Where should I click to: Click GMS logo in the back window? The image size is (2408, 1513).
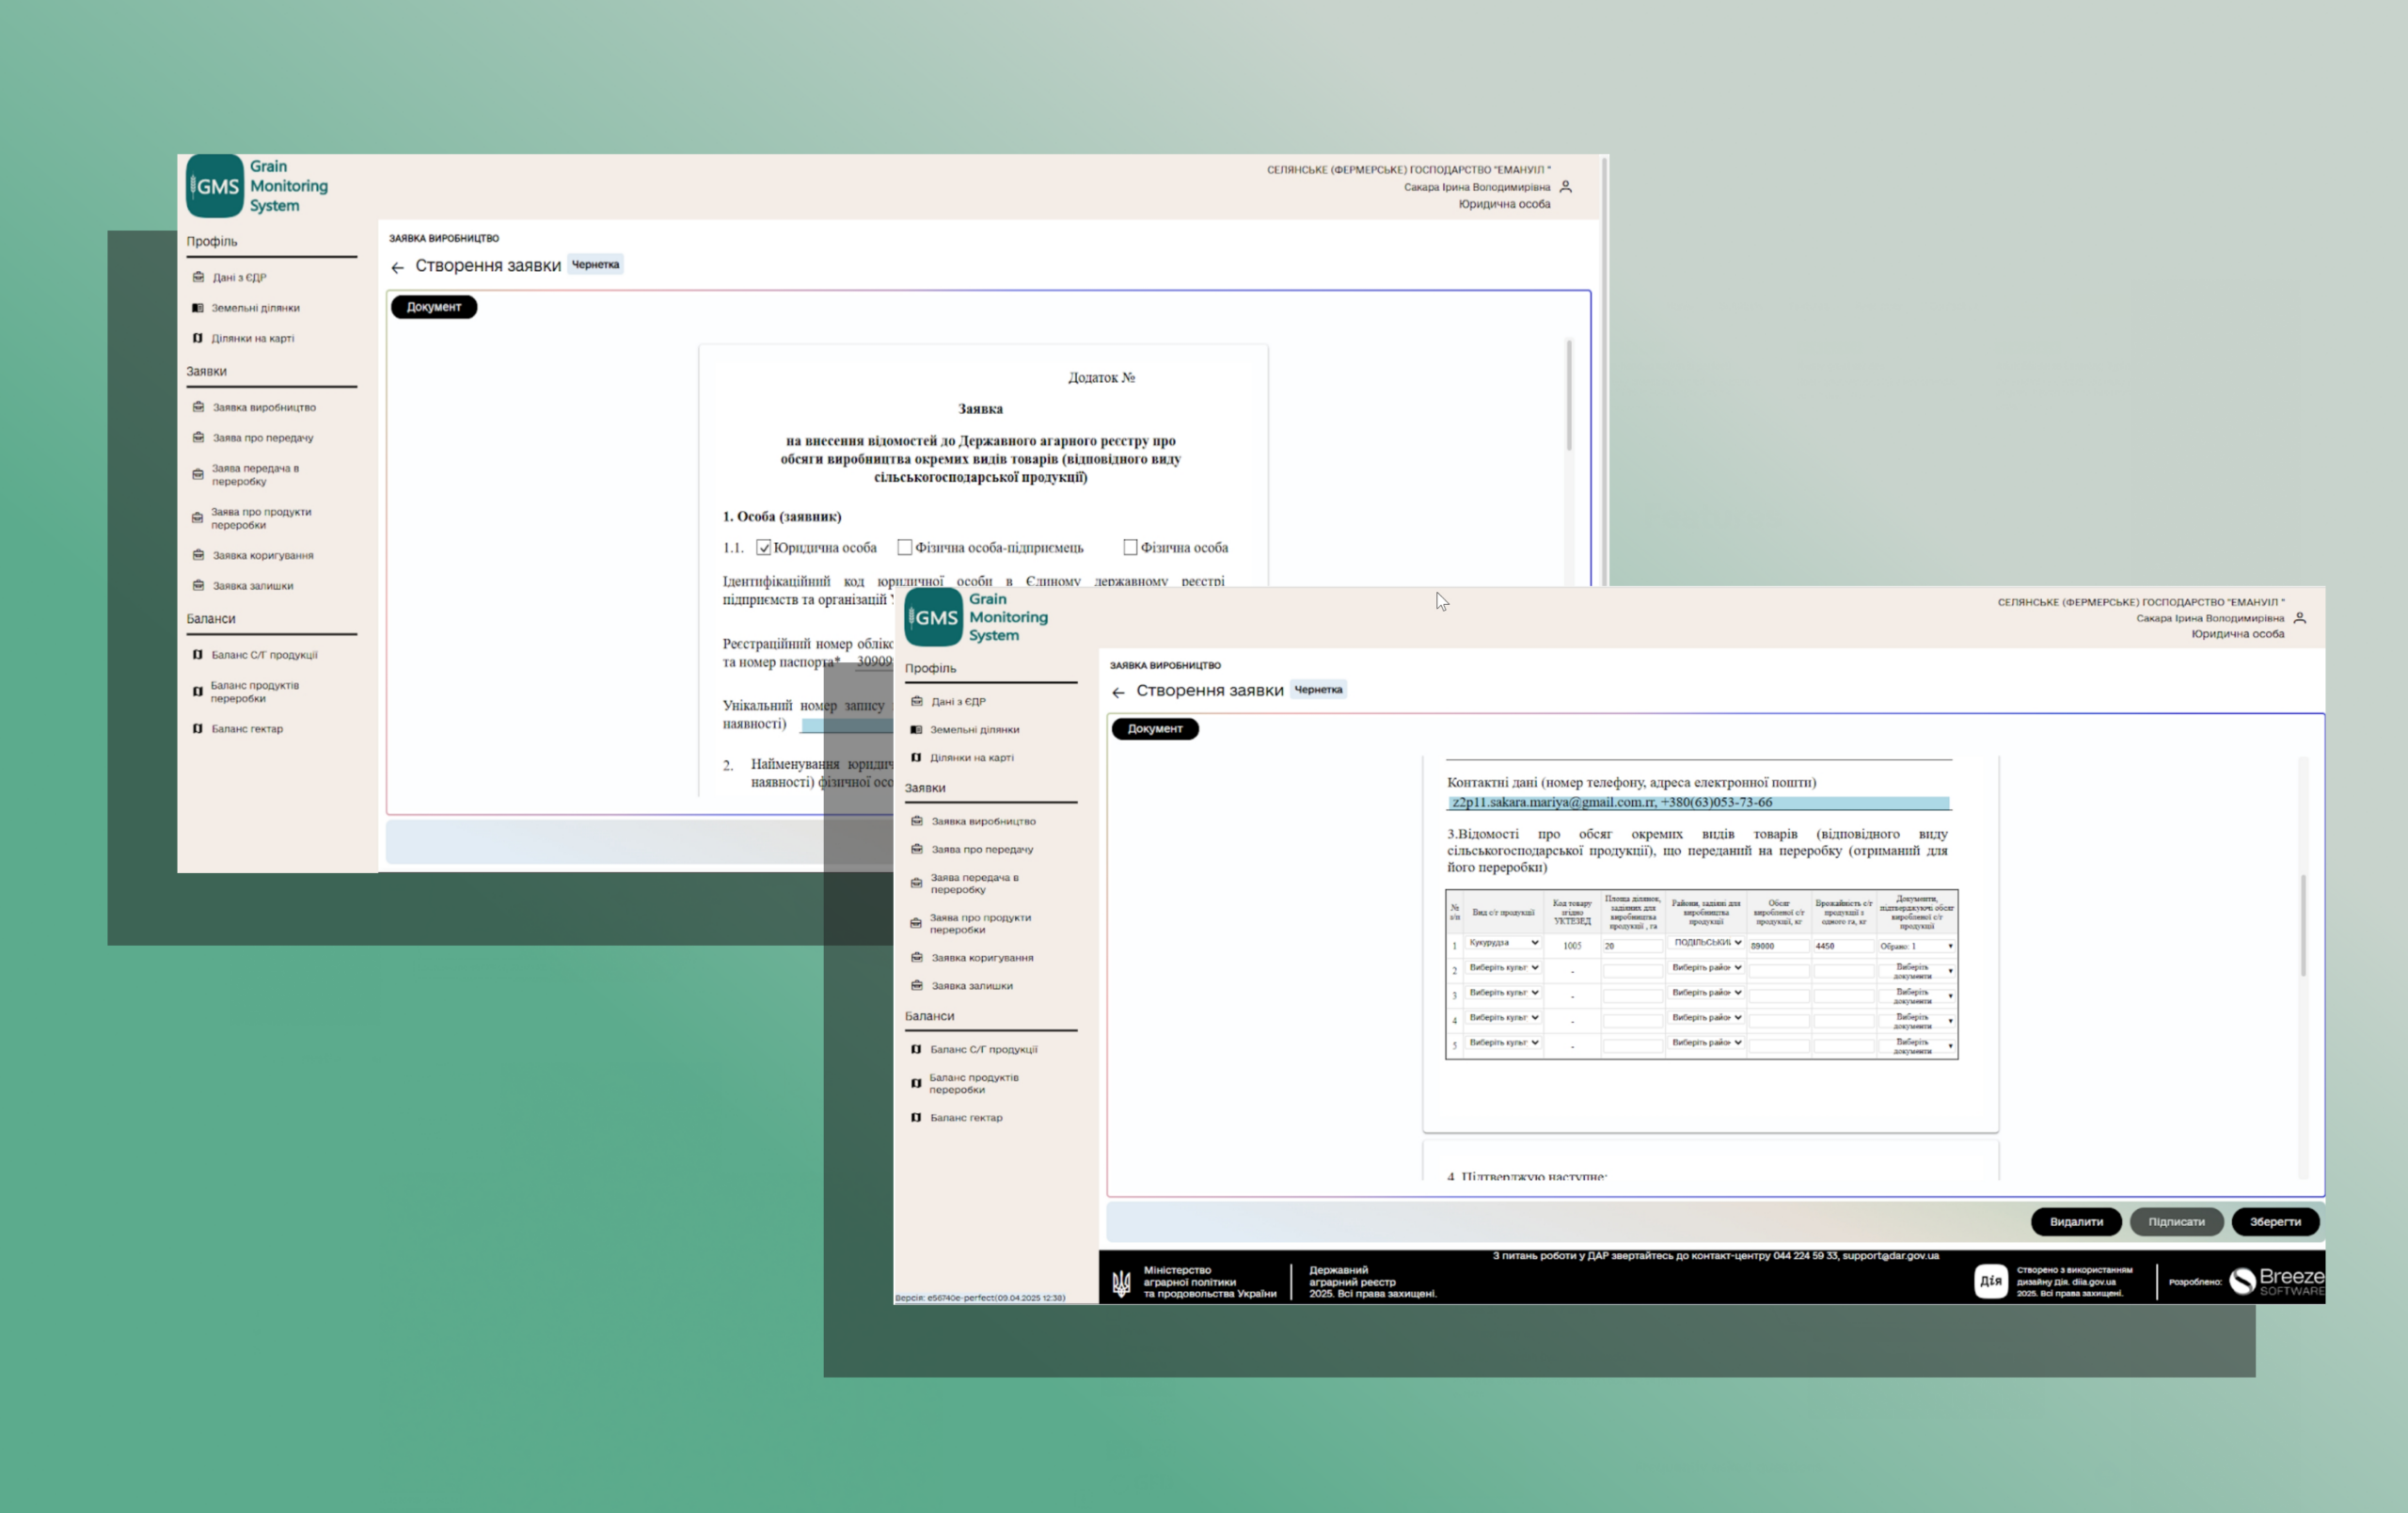coord(215,186)
